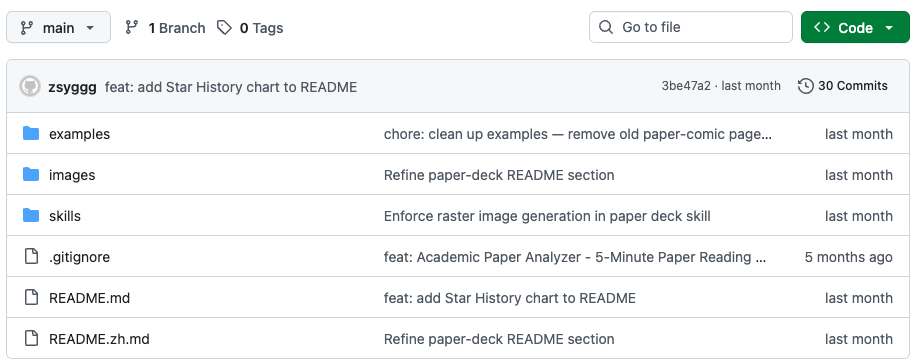Click 'last month' timestamp on README.md row
This screenshot has height=364, width=914.
pyautogui.click(x=859, y=298)
